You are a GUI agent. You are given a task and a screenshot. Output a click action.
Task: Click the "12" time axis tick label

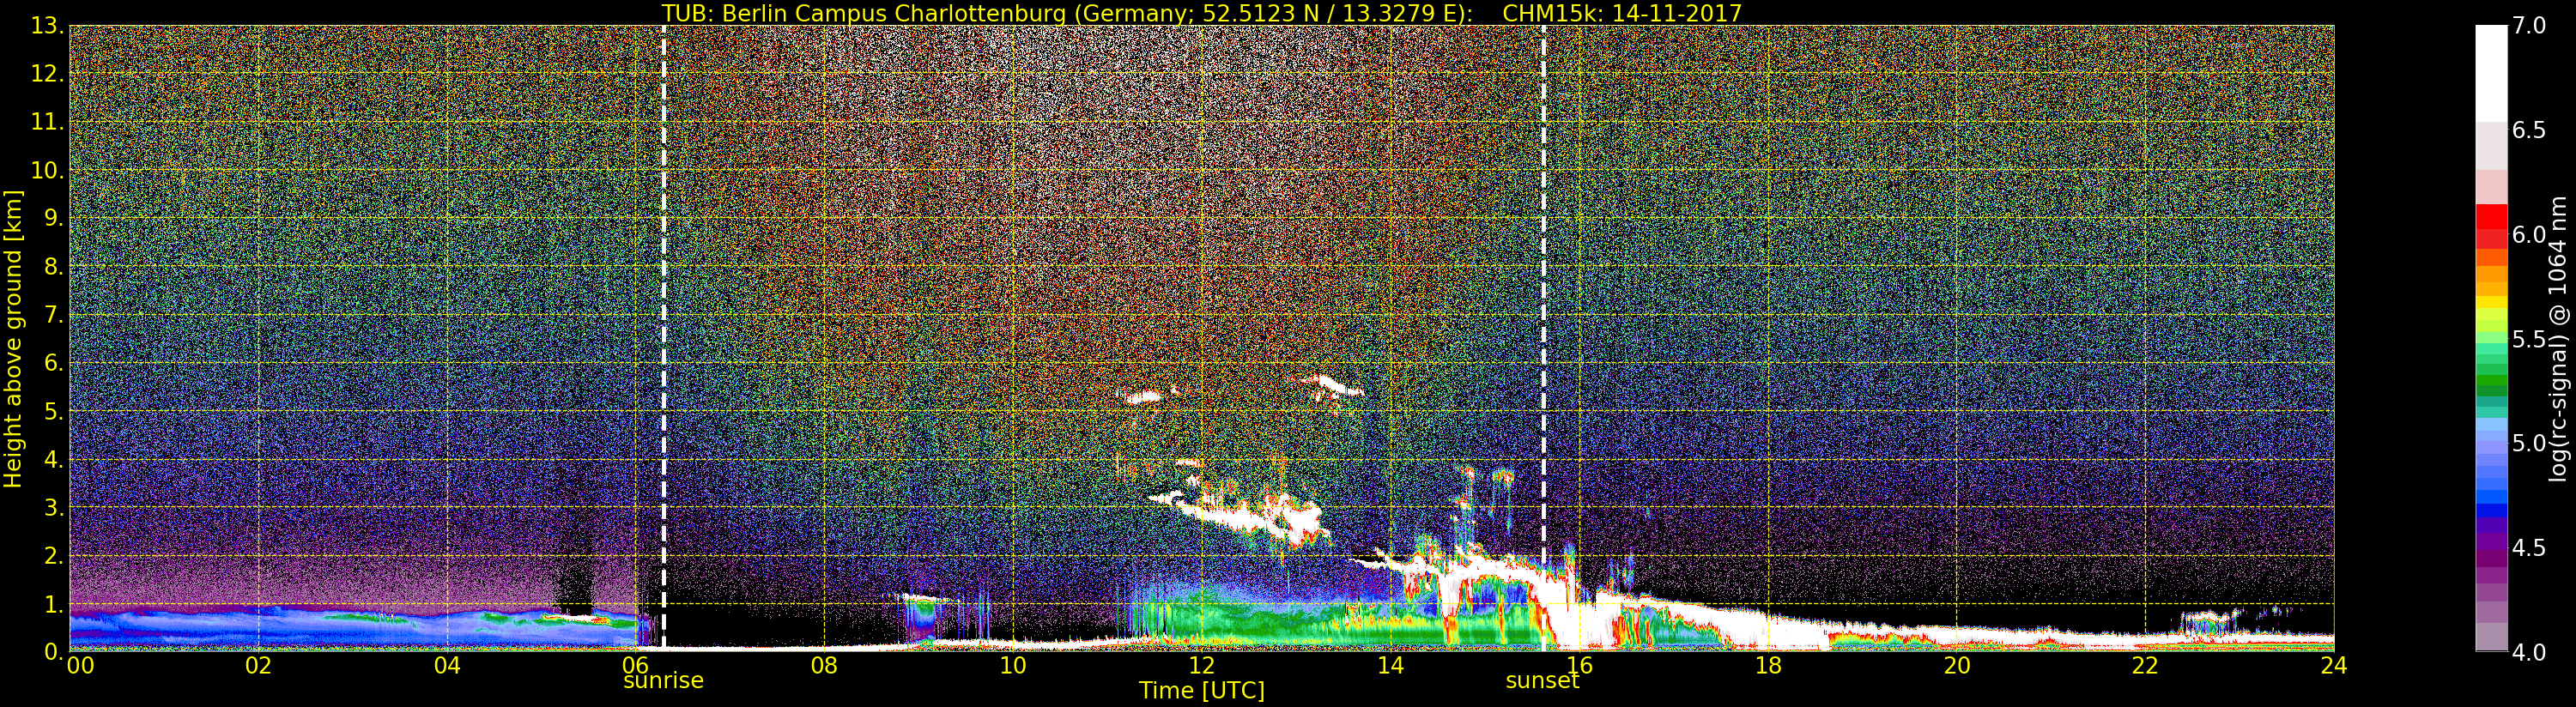1202,666
